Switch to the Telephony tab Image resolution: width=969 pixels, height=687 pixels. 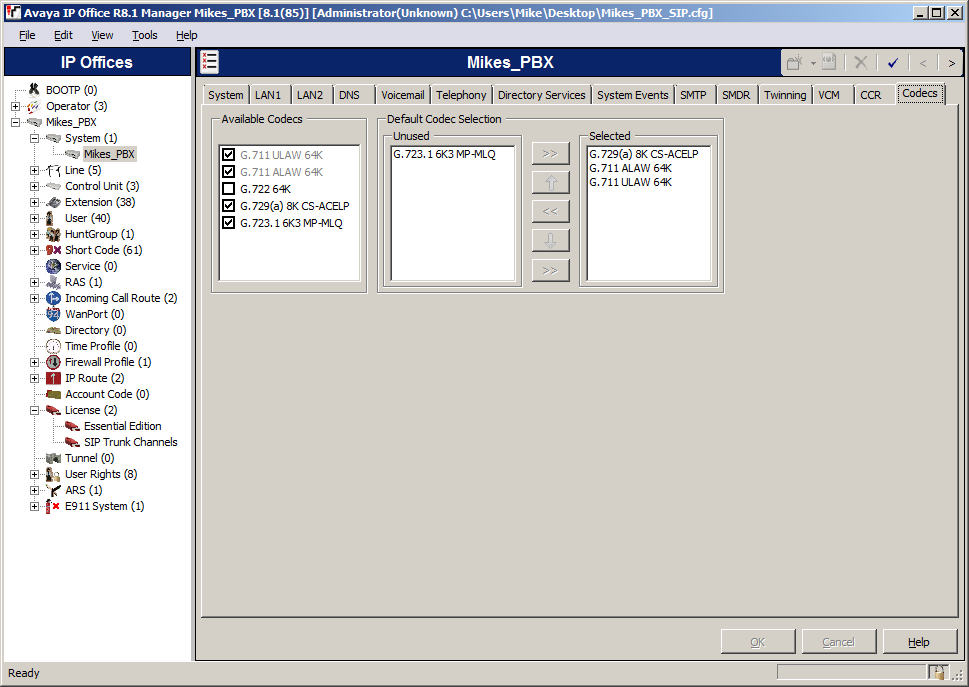tap(461, 95)
